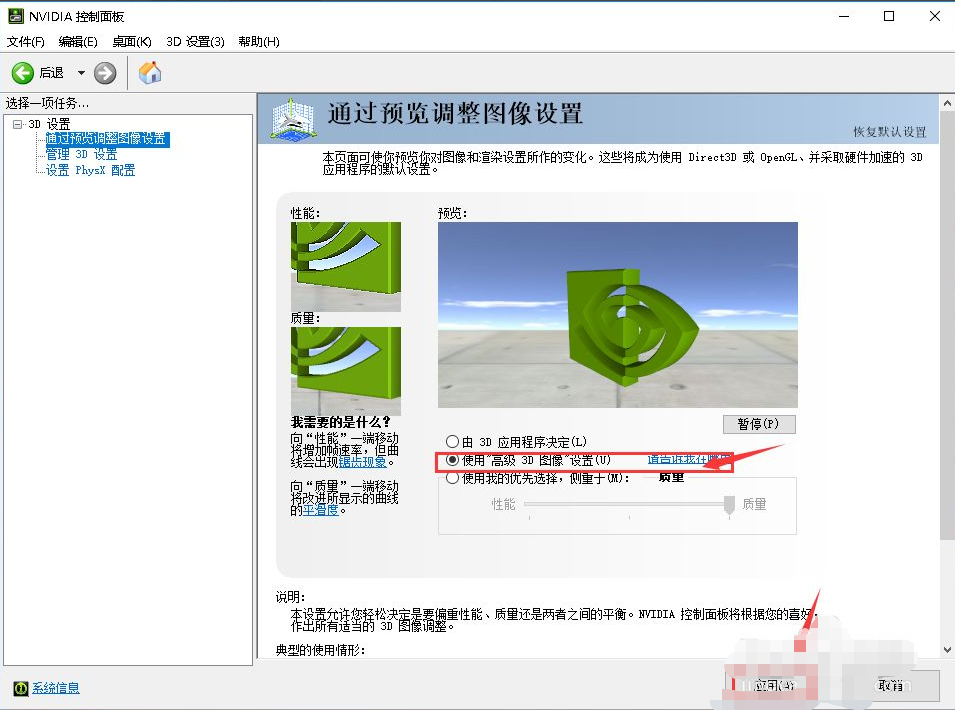Viewport: 955px width, 710px height.
Task: Select 使用"高级 3D 图像"设置 radio button
Action: click(453, 460)
